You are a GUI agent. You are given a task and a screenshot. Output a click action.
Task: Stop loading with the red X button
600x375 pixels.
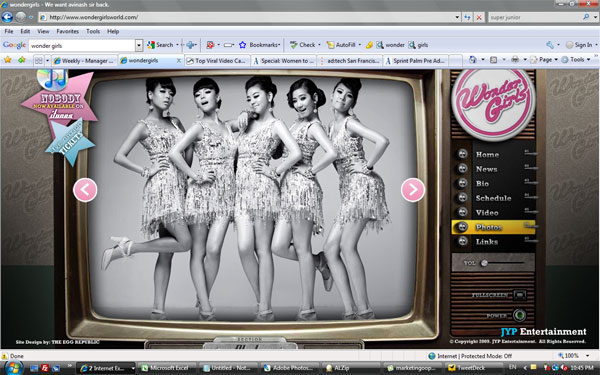[x=479, y=17]
